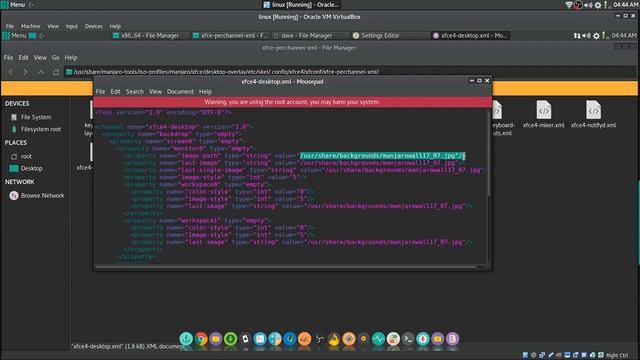
Task: Switch to x86_64 File Manager taskbar window
Action: coord(150,36)
